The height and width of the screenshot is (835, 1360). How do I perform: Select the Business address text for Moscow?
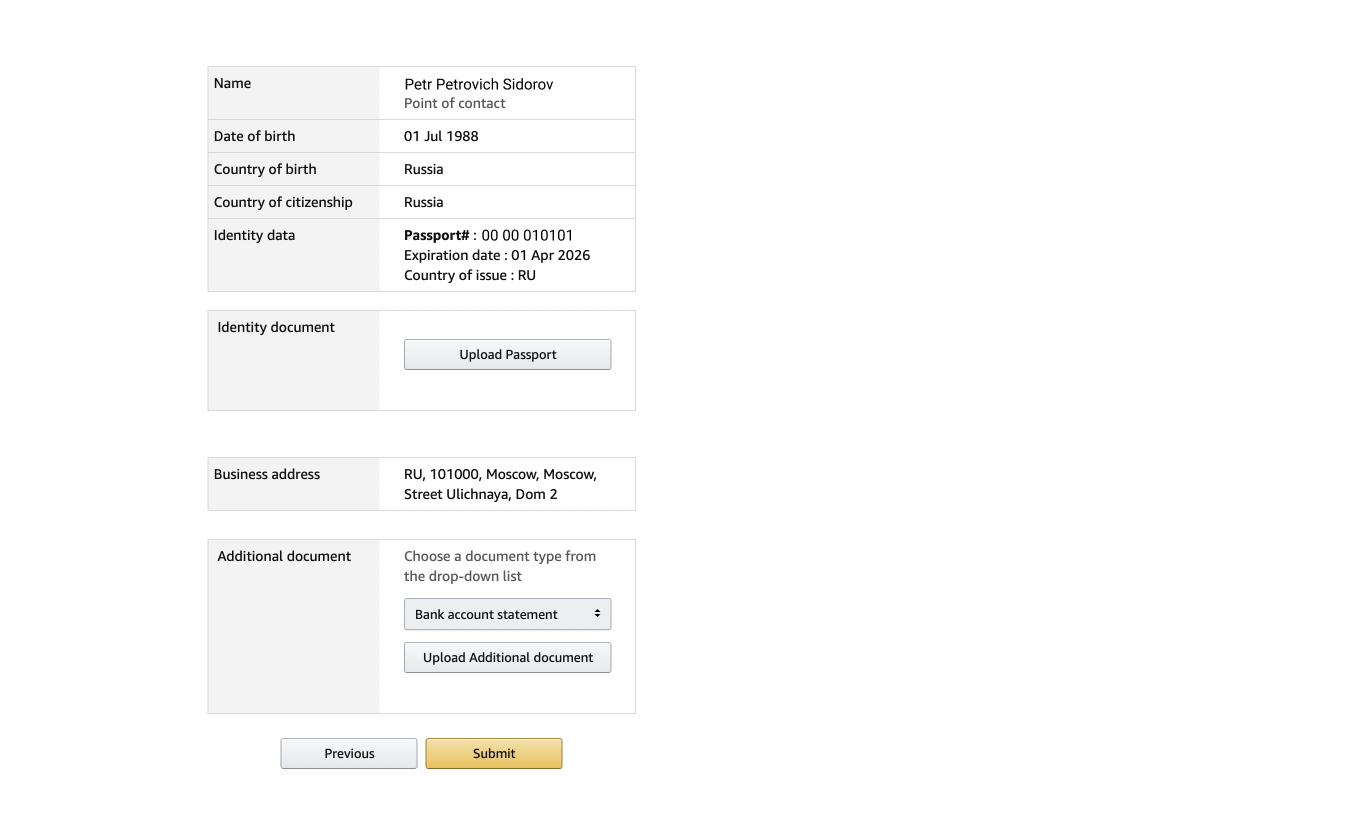click(499, 484)
